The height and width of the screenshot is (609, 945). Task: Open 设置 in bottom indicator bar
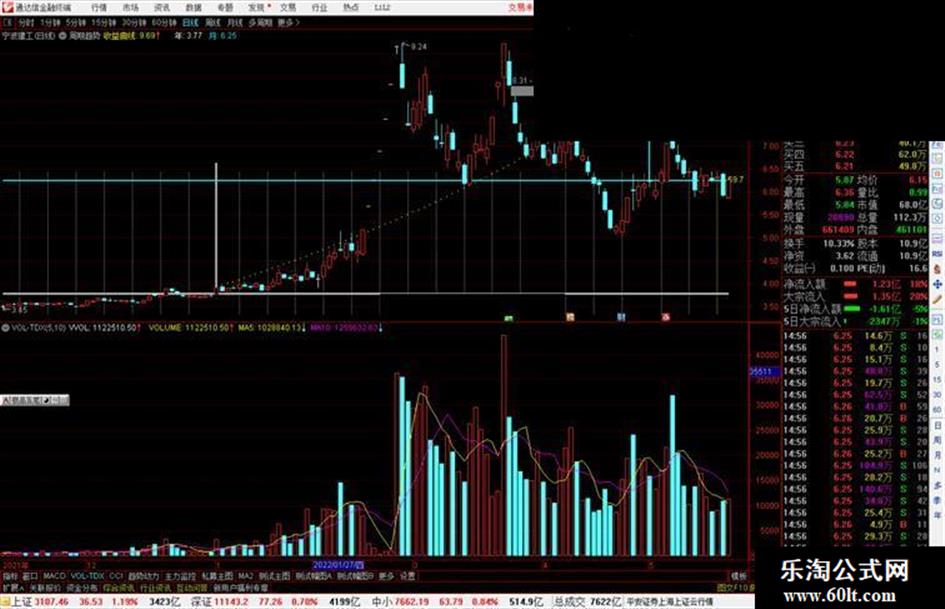[x=408, y=576]
